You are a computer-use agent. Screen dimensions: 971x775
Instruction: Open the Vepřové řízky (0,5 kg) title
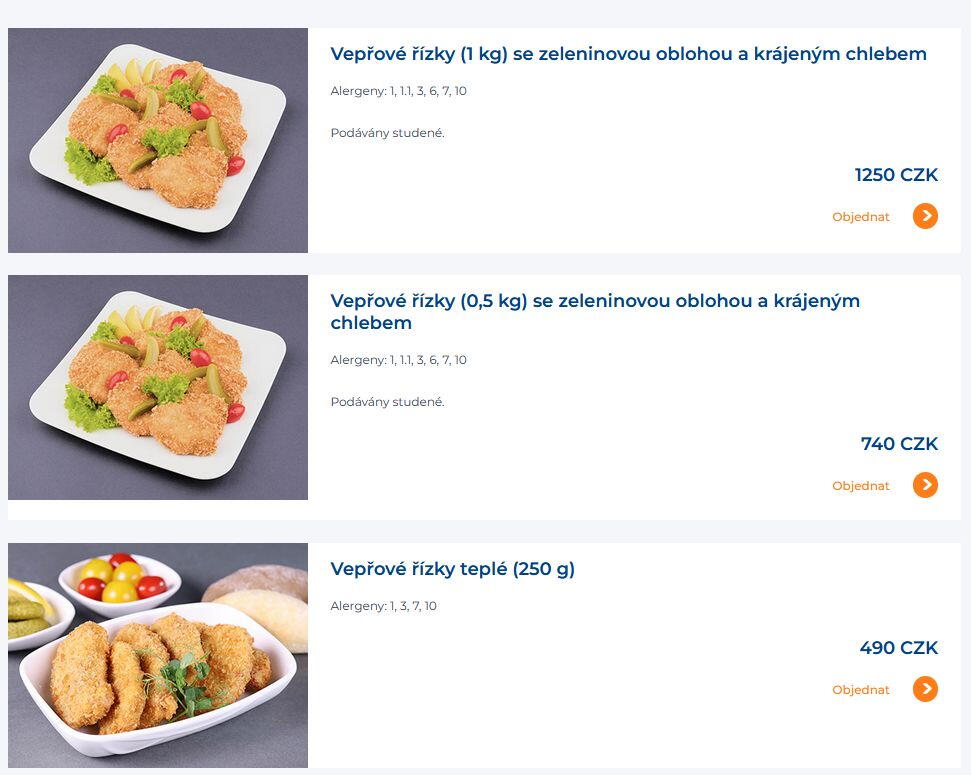pyautogui.click(x=594, y=312)
